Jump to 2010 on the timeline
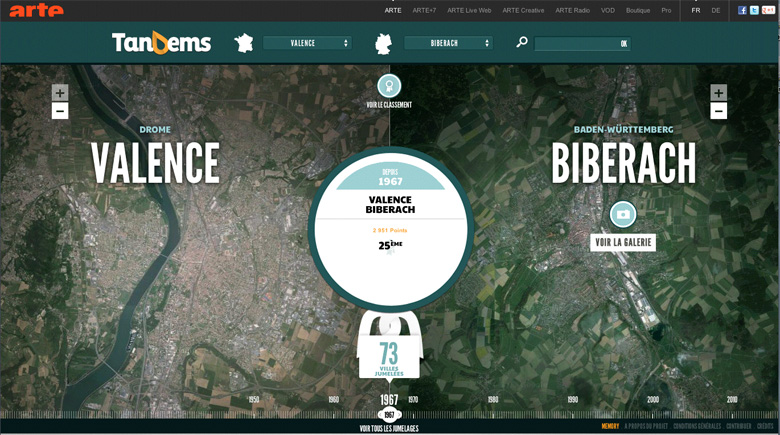 [x=732, y=399]
